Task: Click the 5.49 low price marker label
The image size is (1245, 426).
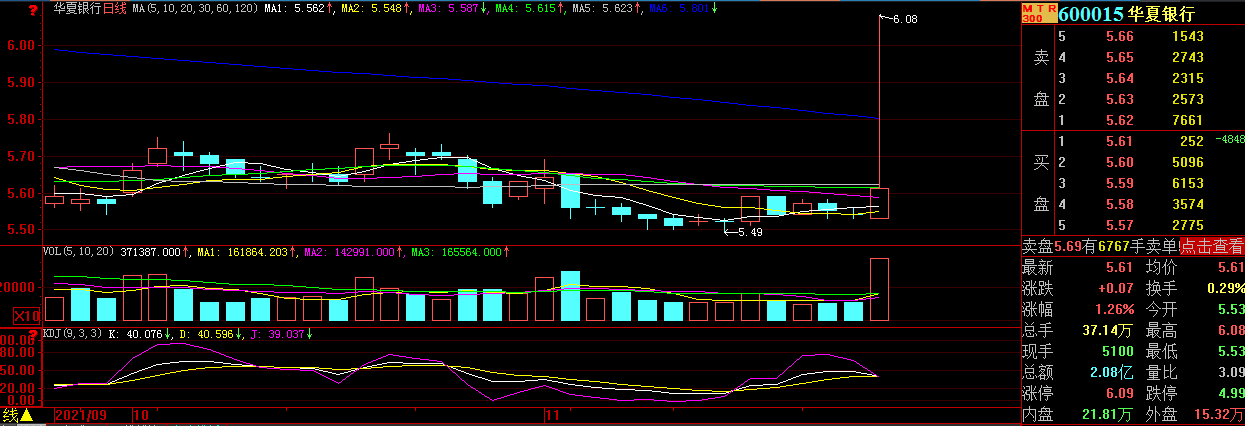Action: 750,232
